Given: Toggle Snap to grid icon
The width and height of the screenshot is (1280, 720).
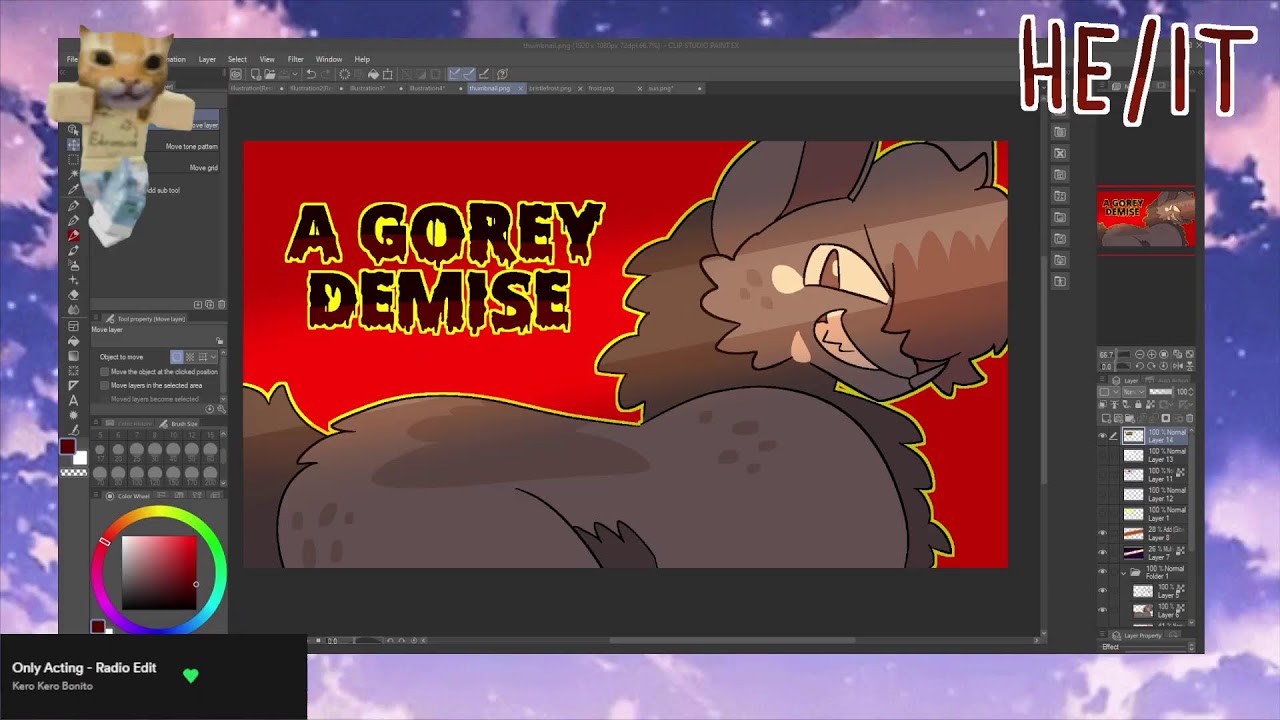Looking at the screenshot, I should 484,74.
